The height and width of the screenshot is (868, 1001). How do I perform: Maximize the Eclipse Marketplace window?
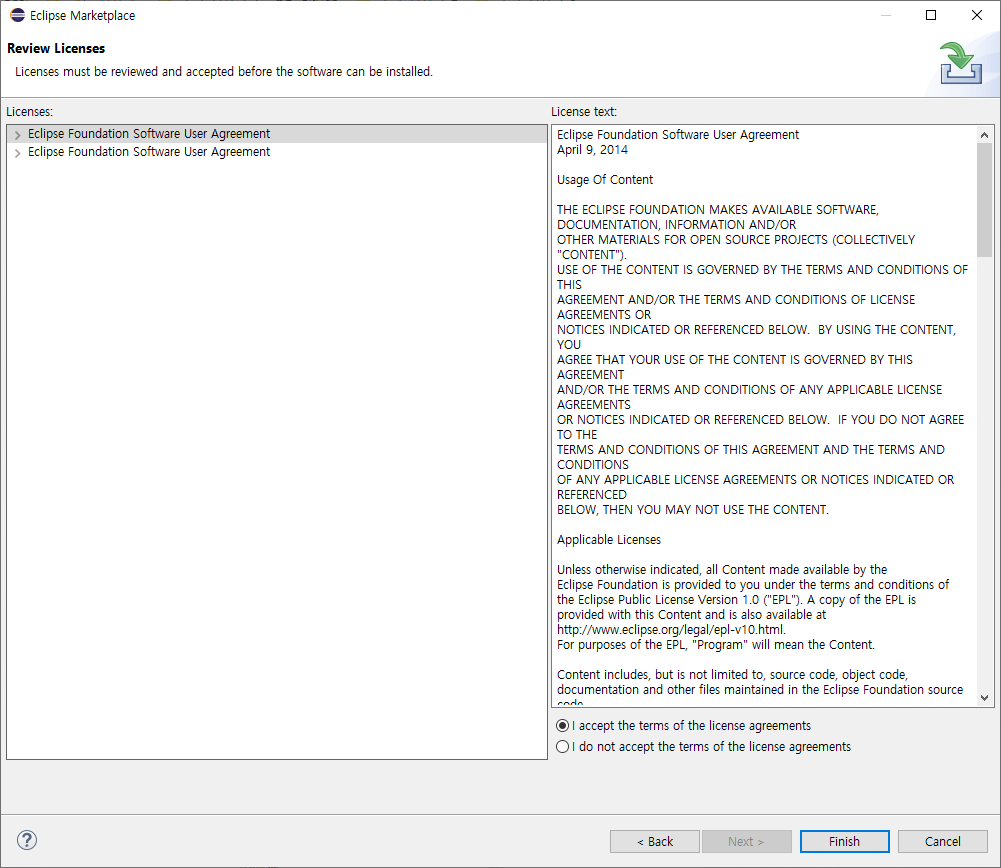click(931, 15)
